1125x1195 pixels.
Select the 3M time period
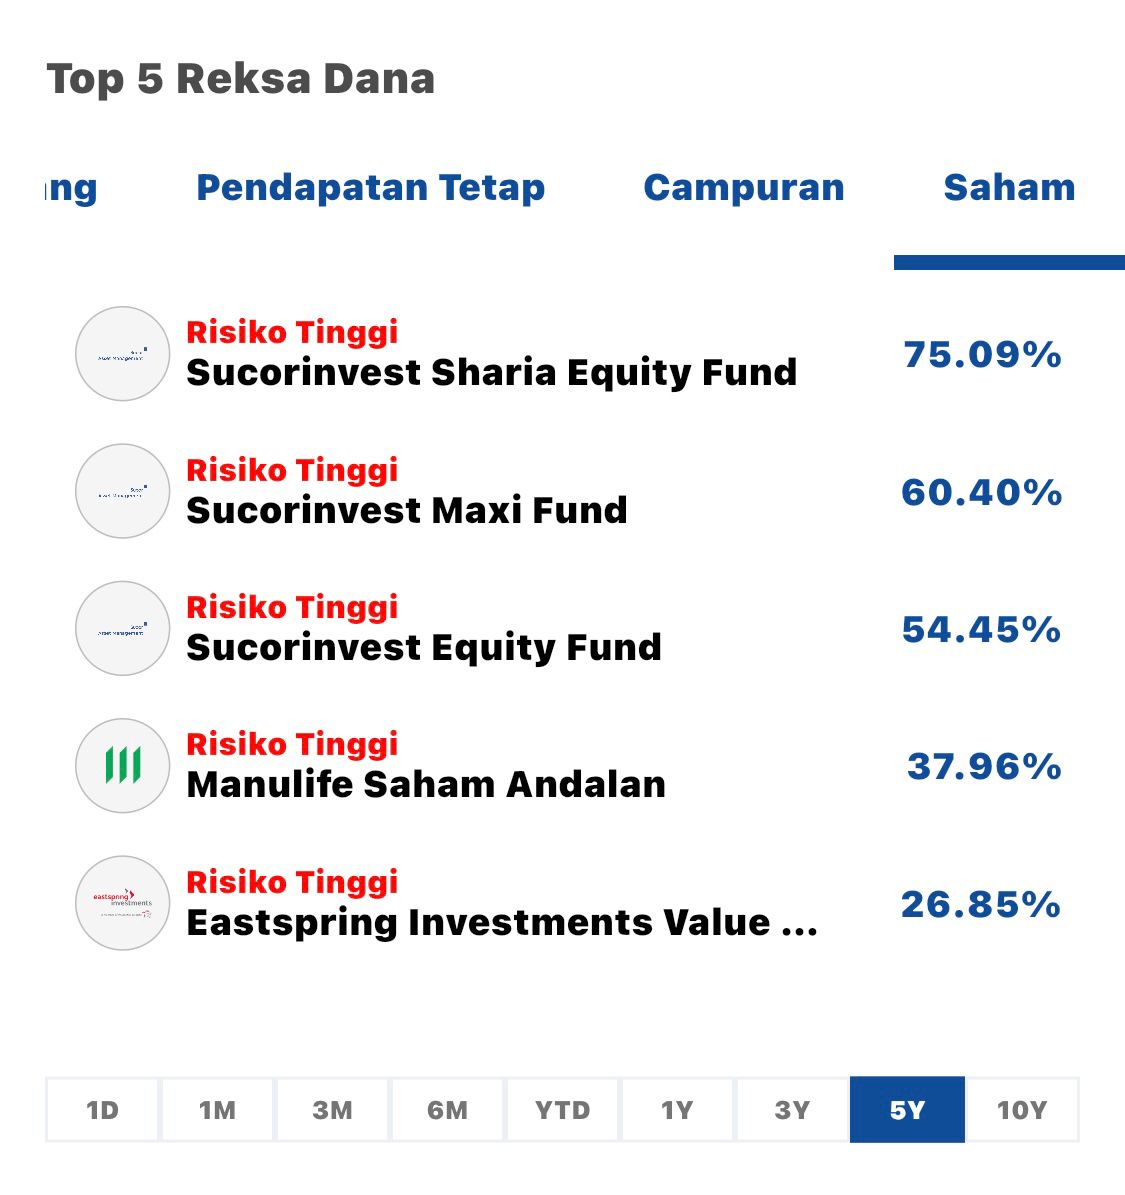click(332, 1109)
